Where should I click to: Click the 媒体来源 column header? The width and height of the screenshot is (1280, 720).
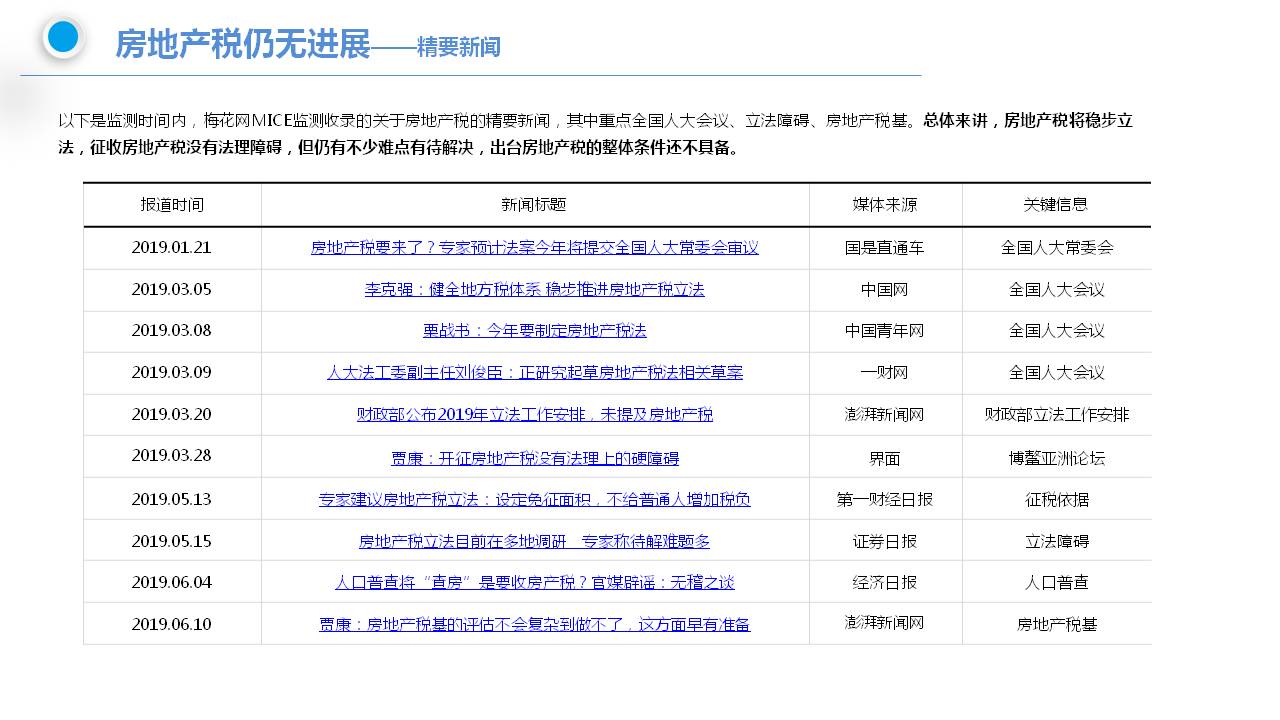(884, 205)
